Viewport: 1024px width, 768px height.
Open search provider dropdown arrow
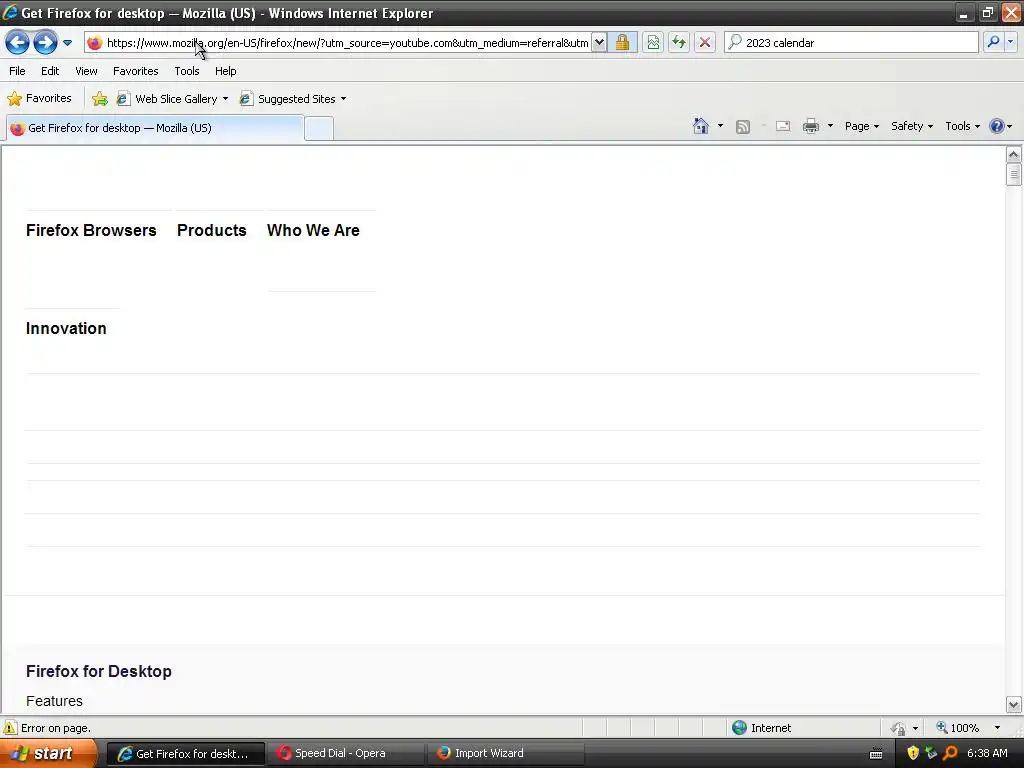[x=1010, y=42]
